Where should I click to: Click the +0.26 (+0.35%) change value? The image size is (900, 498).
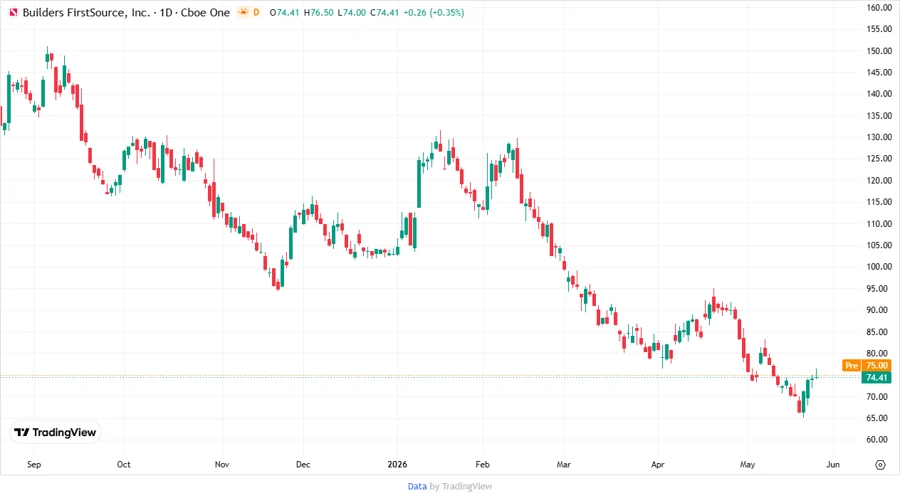click(x=433, y=12)
